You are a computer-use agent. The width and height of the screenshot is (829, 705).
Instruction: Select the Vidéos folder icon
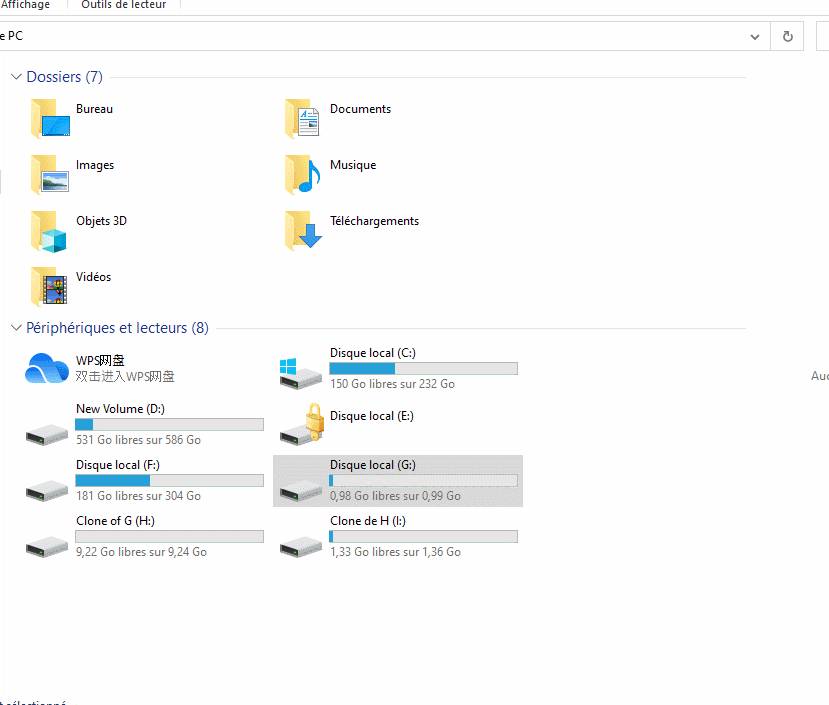coord(49,287)
